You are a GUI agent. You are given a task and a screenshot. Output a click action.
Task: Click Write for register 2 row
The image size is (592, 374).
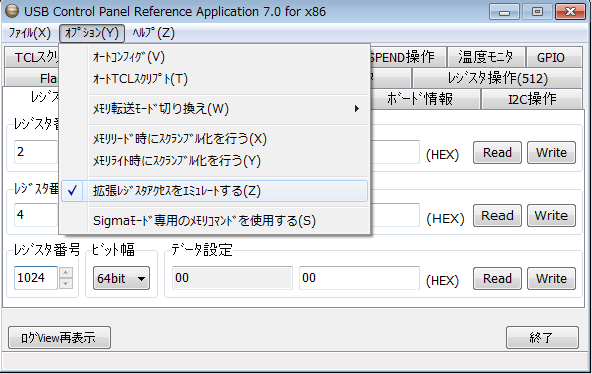pyautogui.click(x=551, y=153)
